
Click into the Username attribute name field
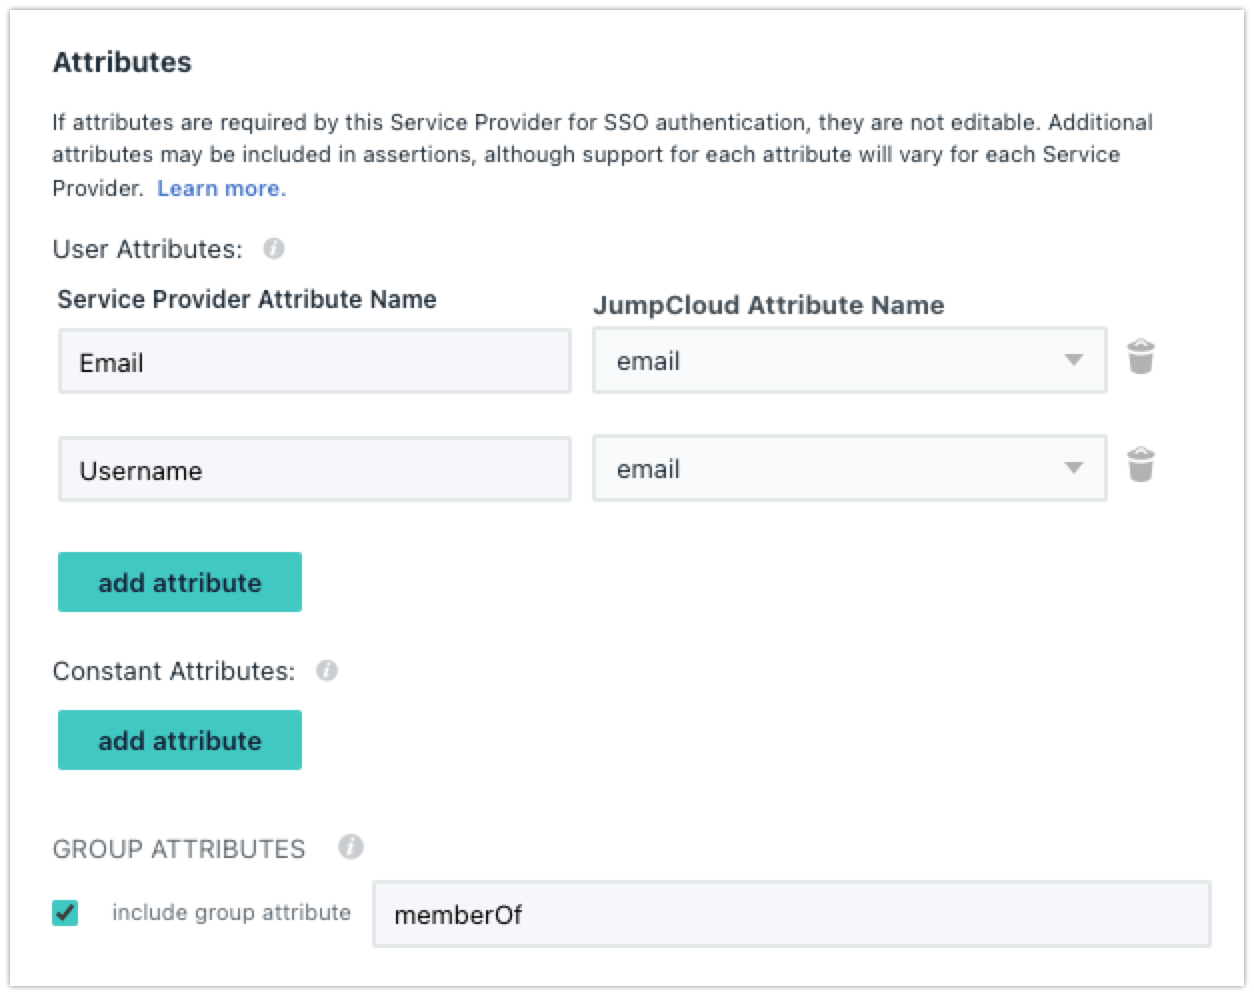point(314,470)
